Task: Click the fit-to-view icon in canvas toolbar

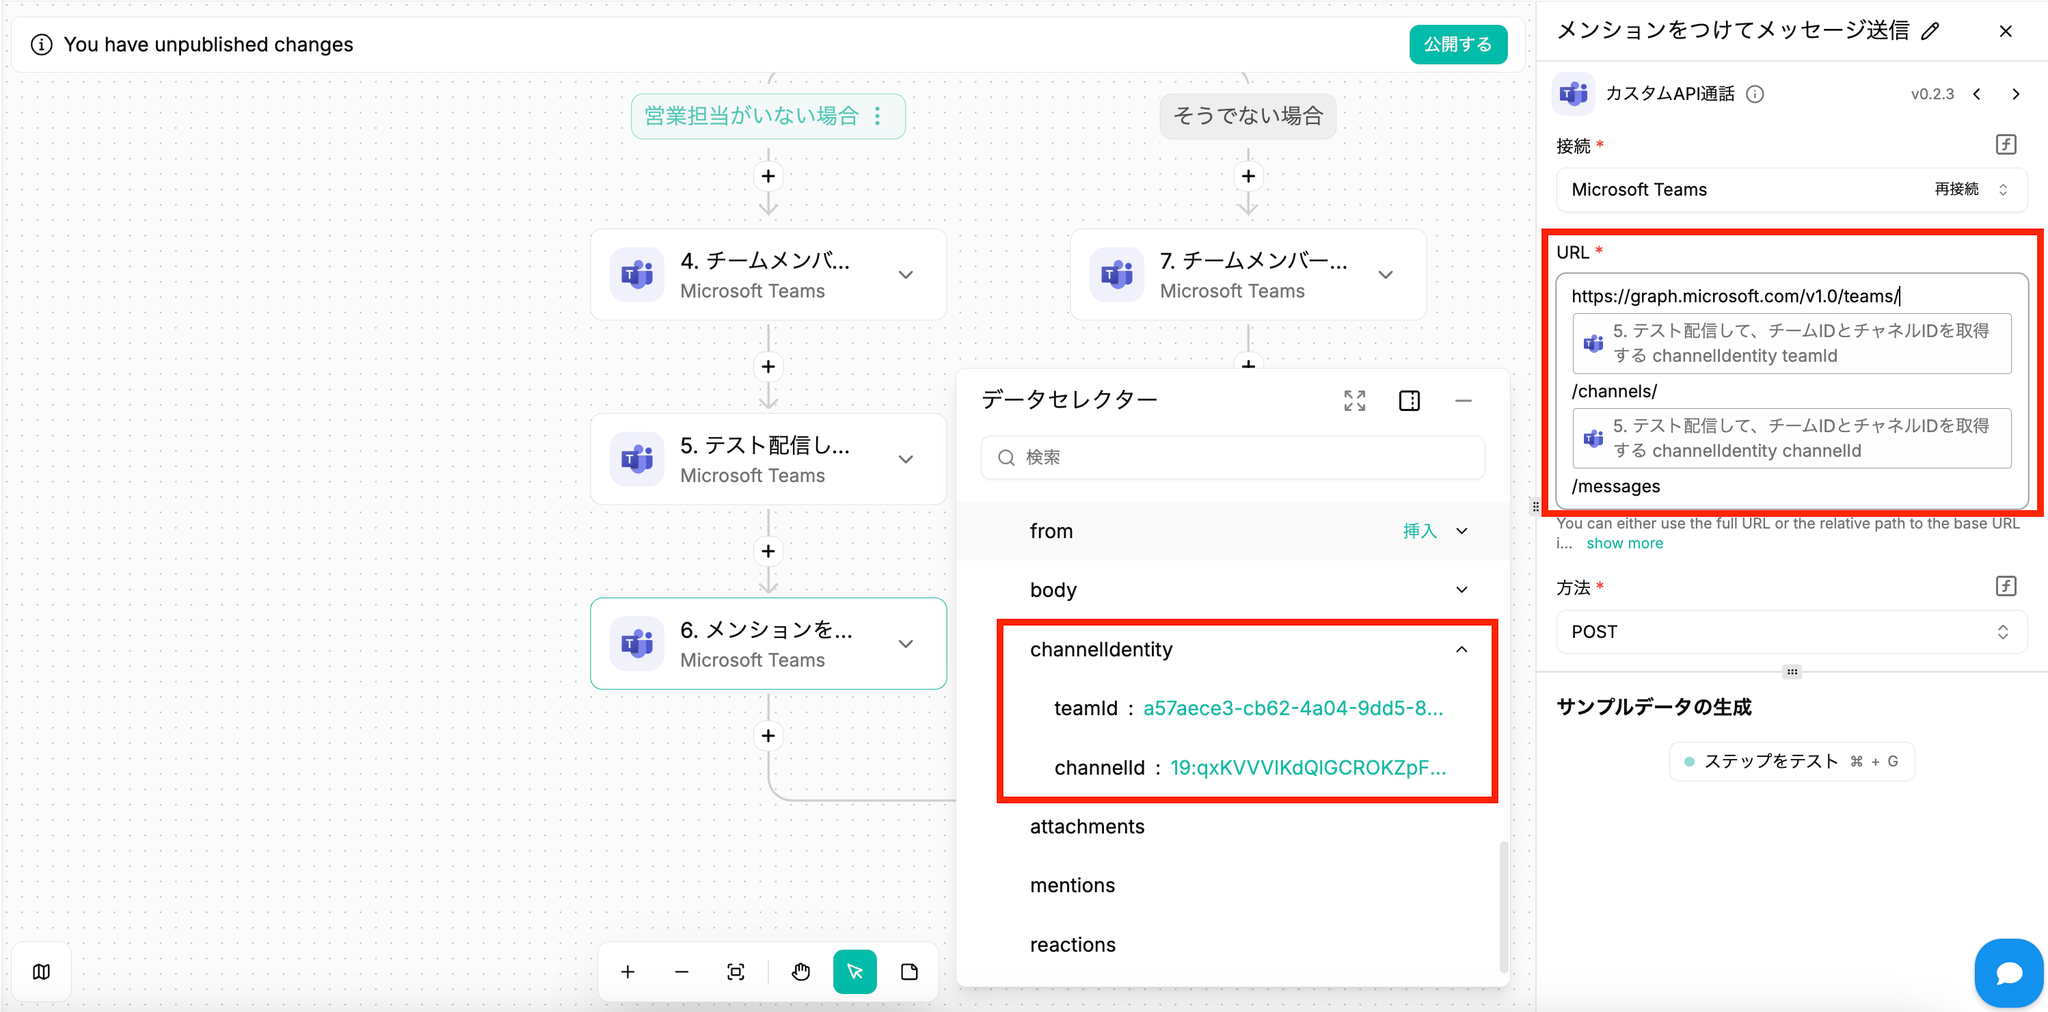Action: click(736, 972)
